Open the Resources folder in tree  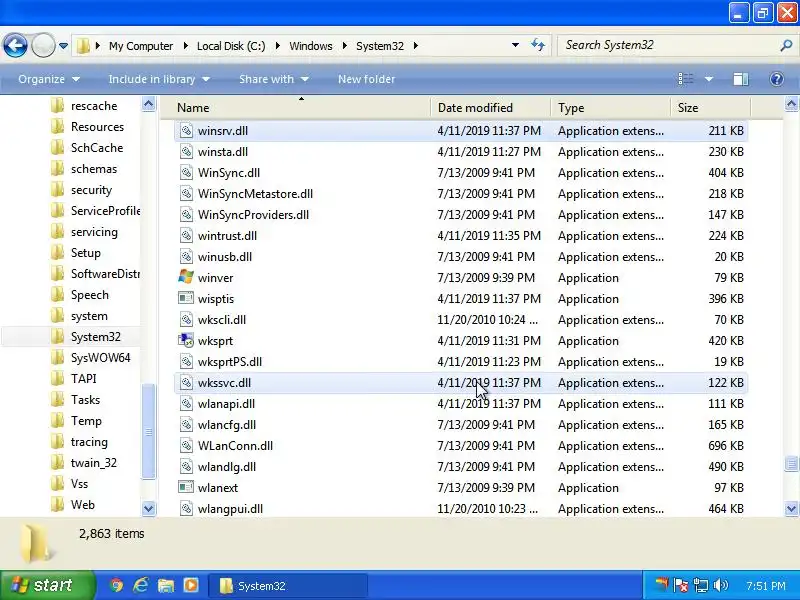point(97,127)
